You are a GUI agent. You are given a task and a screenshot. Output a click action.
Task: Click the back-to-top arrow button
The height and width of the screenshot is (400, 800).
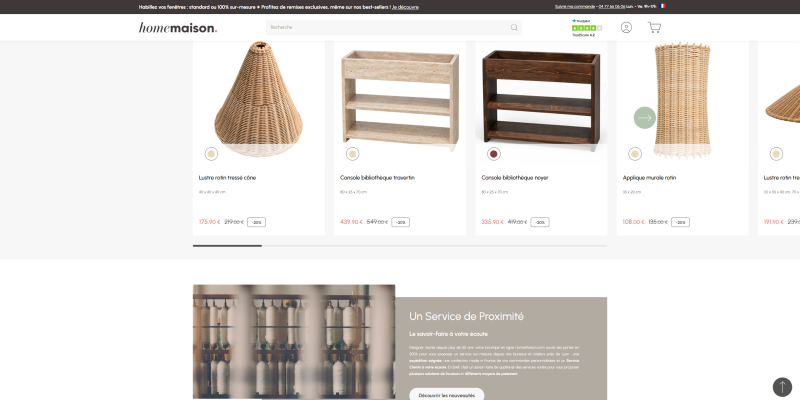(782, 387)
